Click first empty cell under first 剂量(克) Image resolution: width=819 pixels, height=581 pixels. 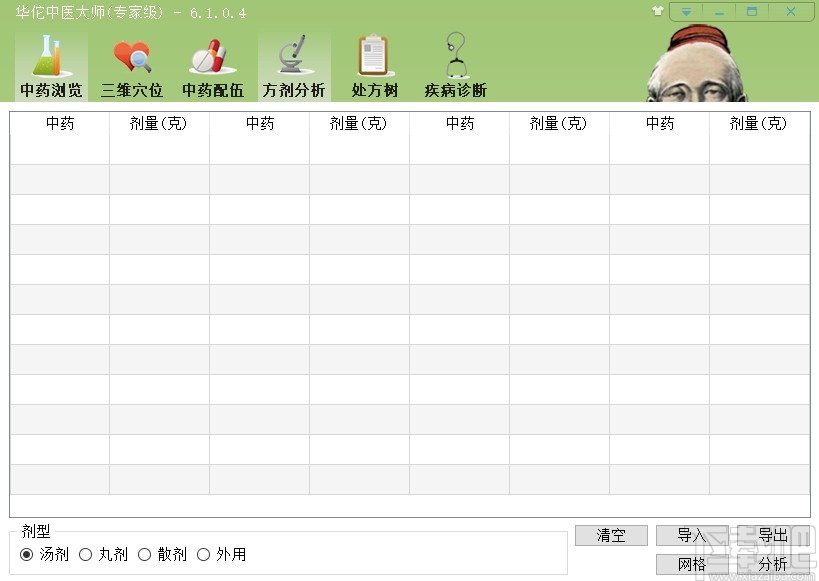(x=159, y=149)
